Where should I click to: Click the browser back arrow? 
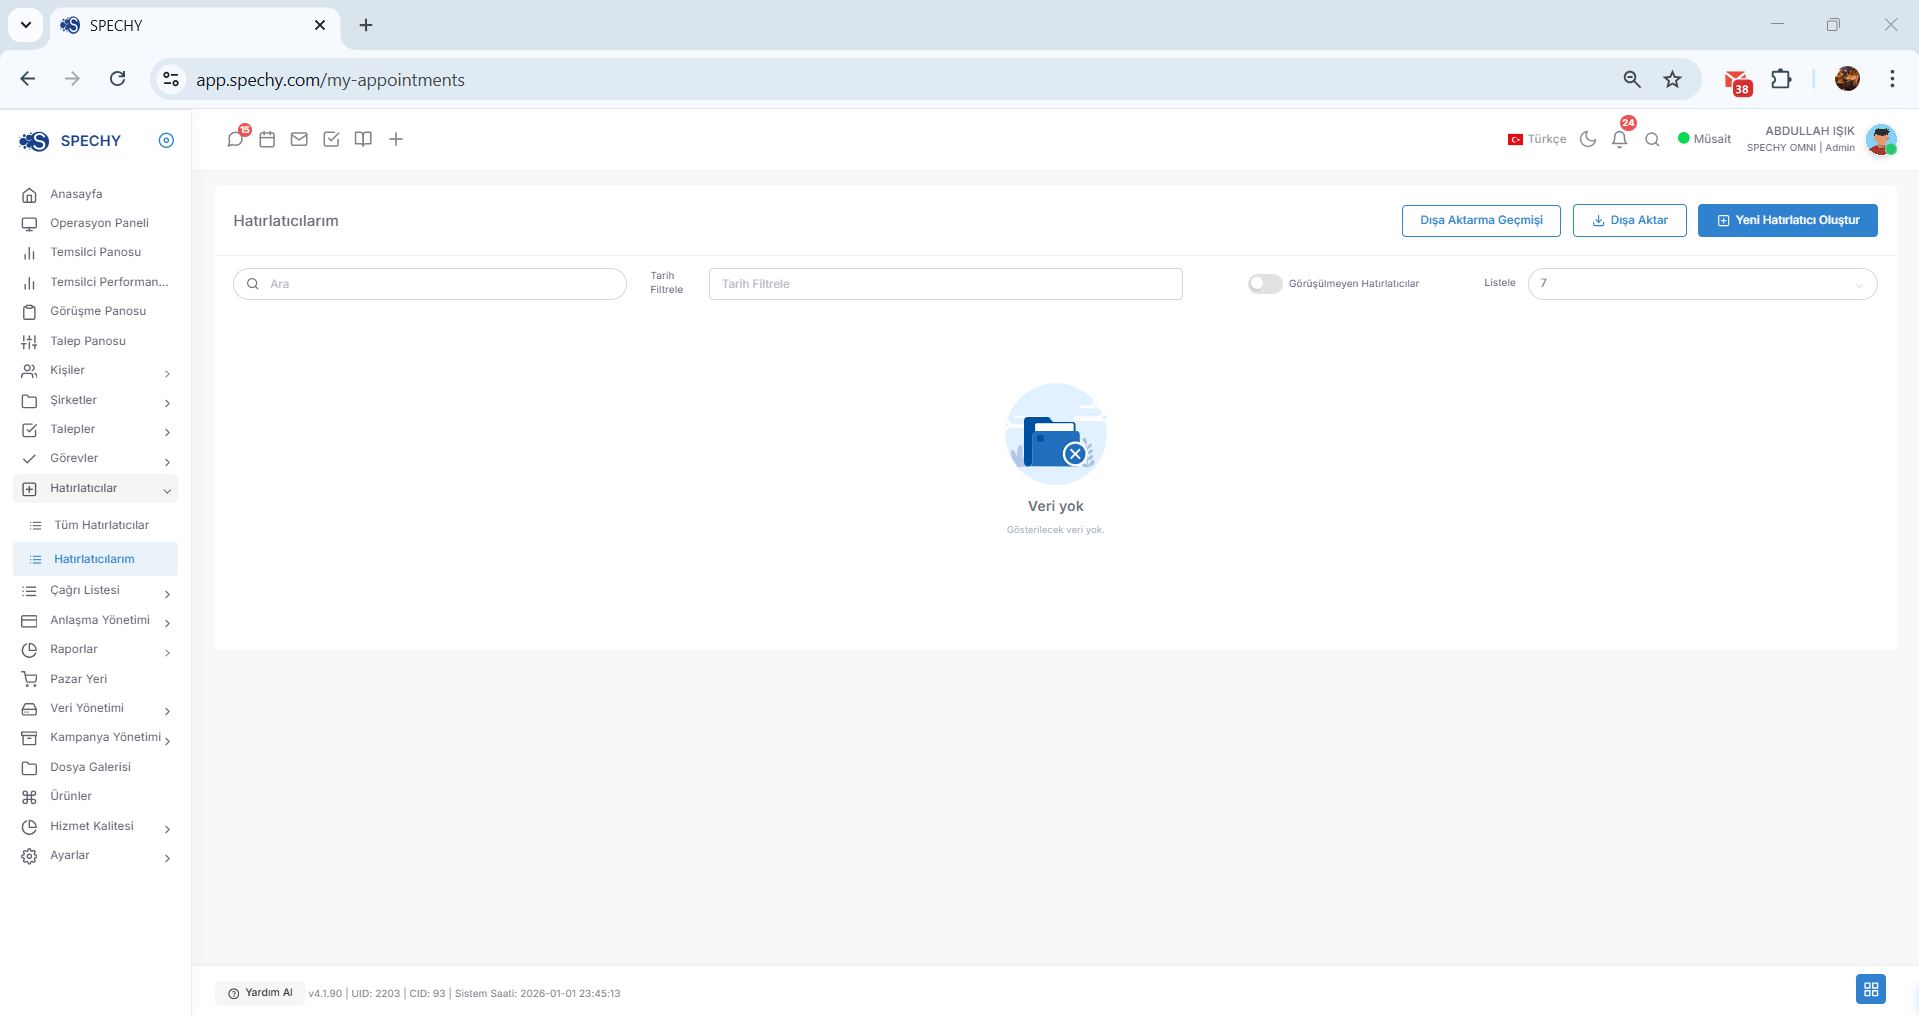(x=28, y=79)
